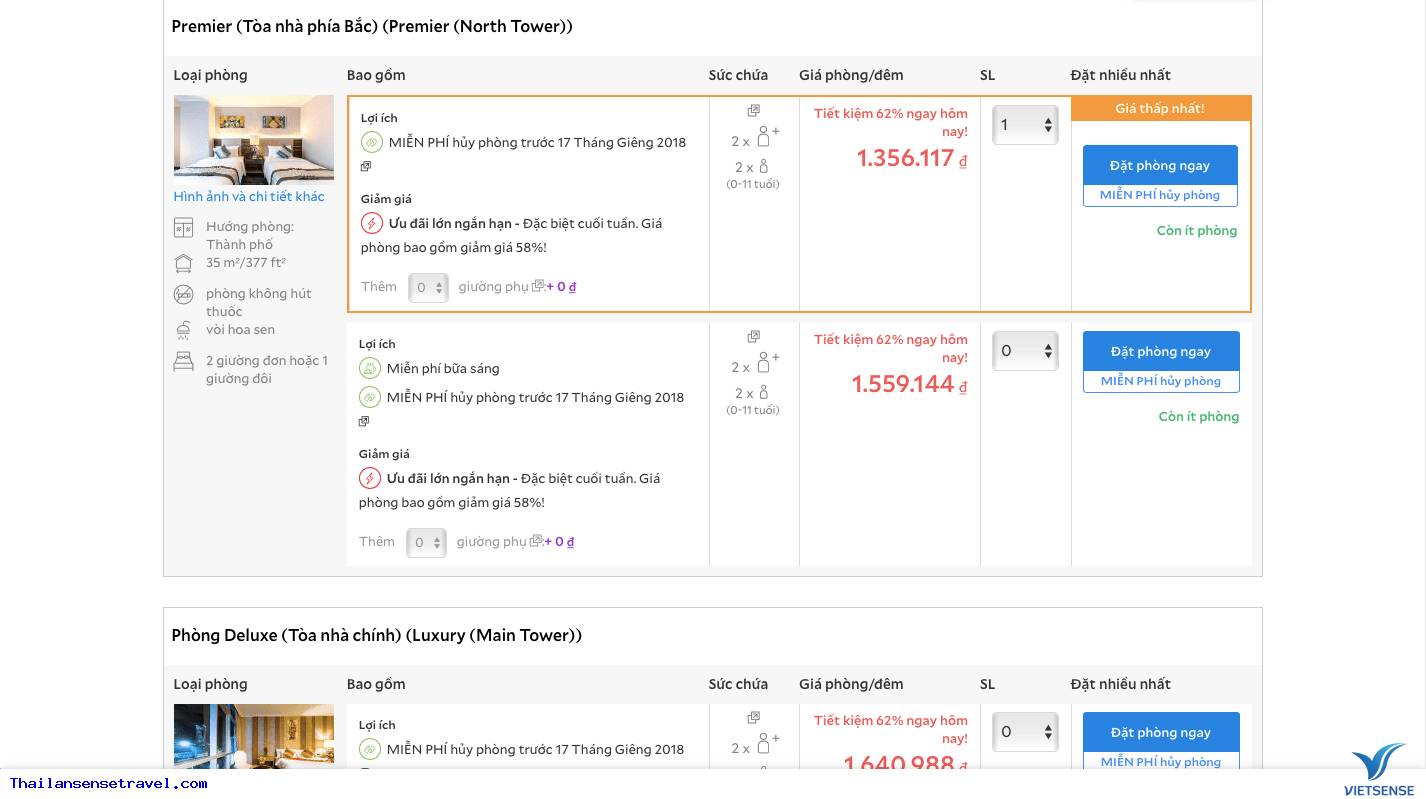Open the Hình ảnh và chi tiết khác link

pos(249,197)
